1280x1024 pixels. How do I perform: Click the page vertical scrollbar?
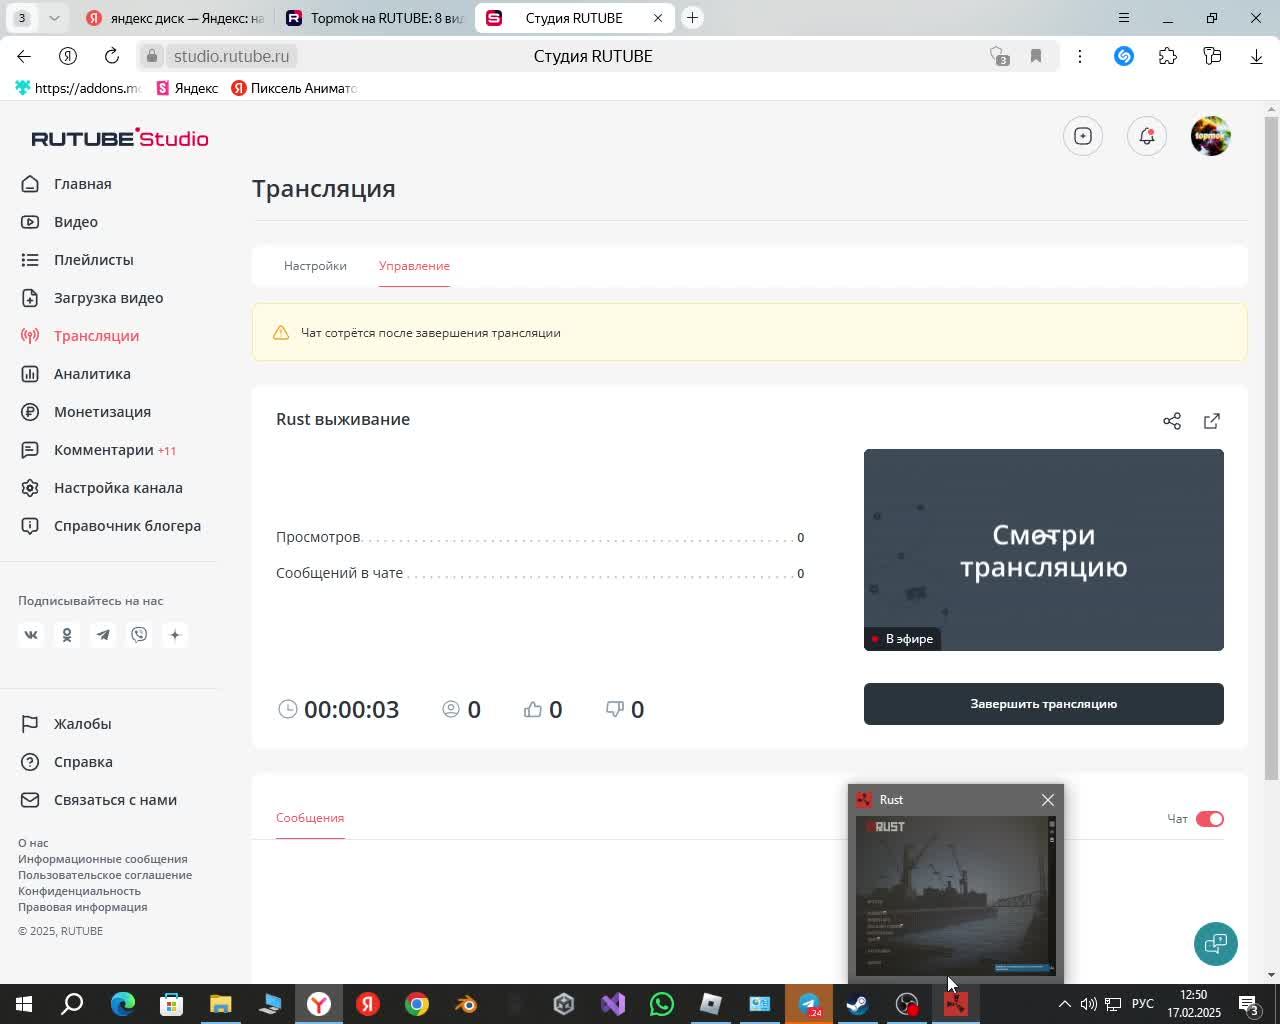coord(1272,448)
